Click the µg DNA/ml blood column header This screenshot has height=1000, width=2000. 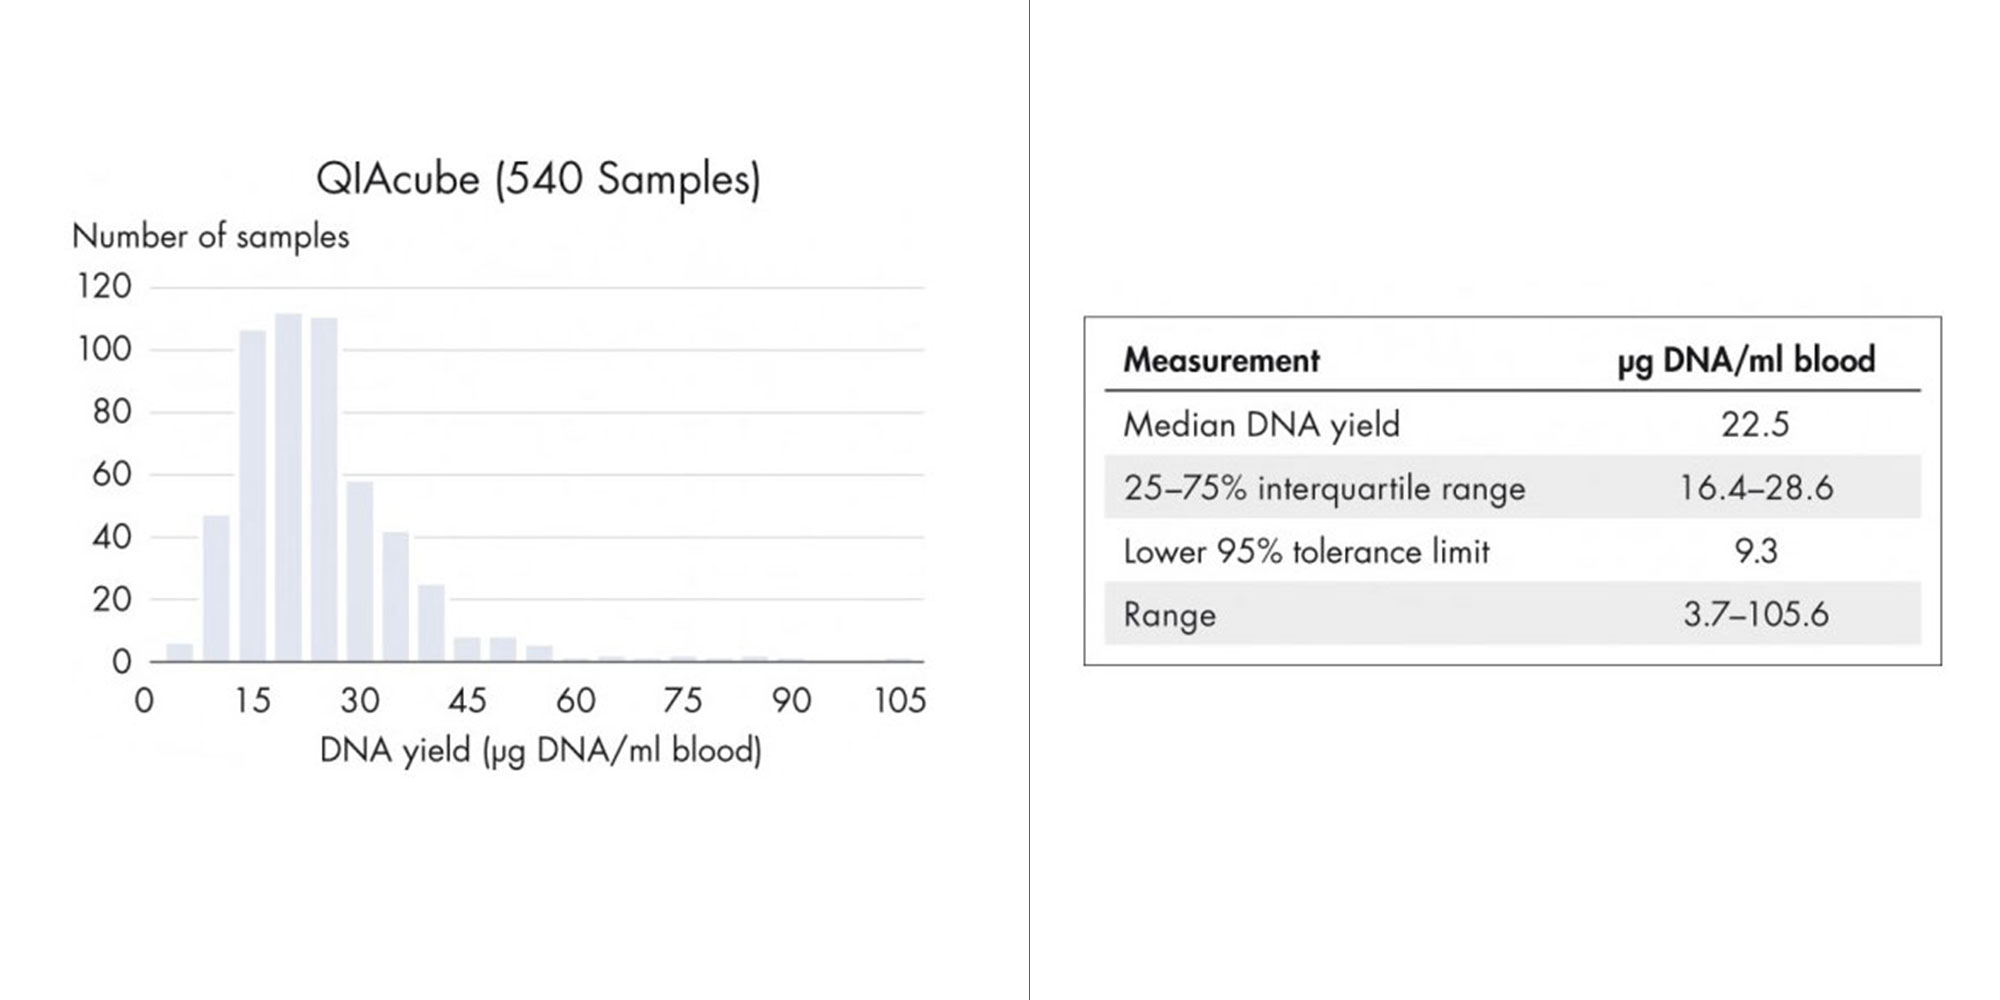[1746, 361]
